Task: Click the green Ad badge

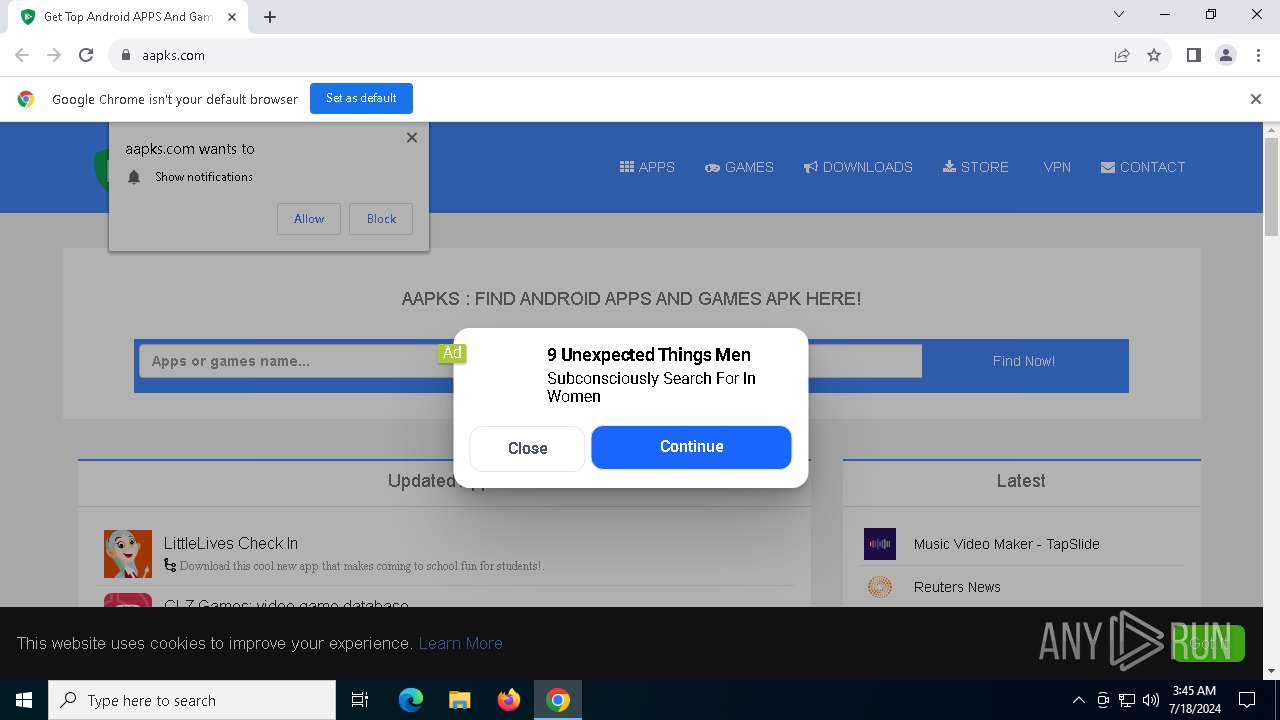Action: (x=452, y=353)
